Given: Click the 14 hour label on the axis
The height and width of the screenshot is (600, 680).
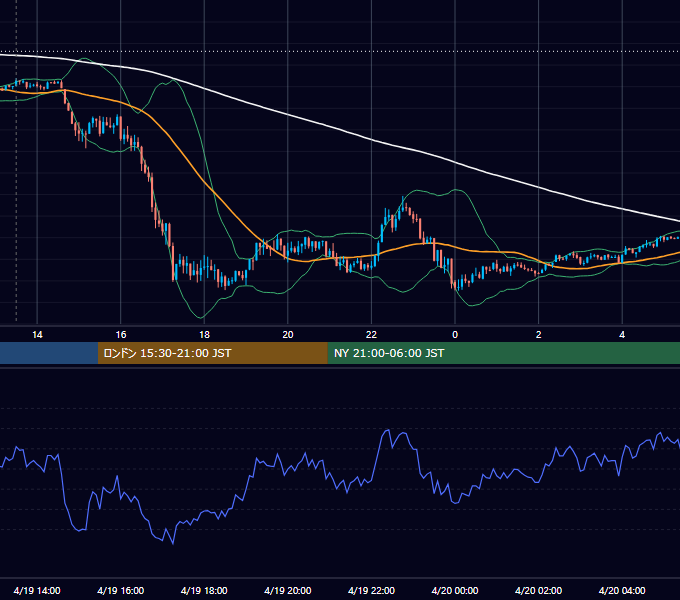Looking at the screenshot, I should point(37,335).
